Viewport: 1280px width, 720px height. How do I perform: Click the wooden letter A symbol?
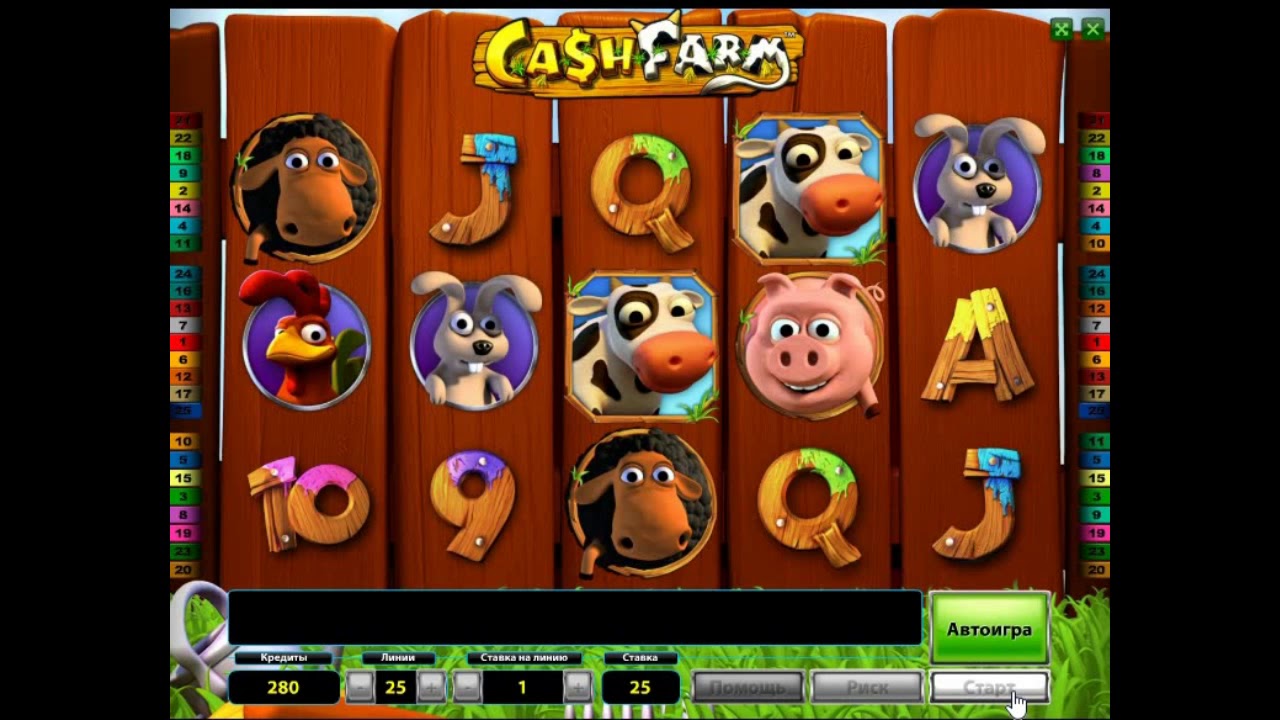978,345
